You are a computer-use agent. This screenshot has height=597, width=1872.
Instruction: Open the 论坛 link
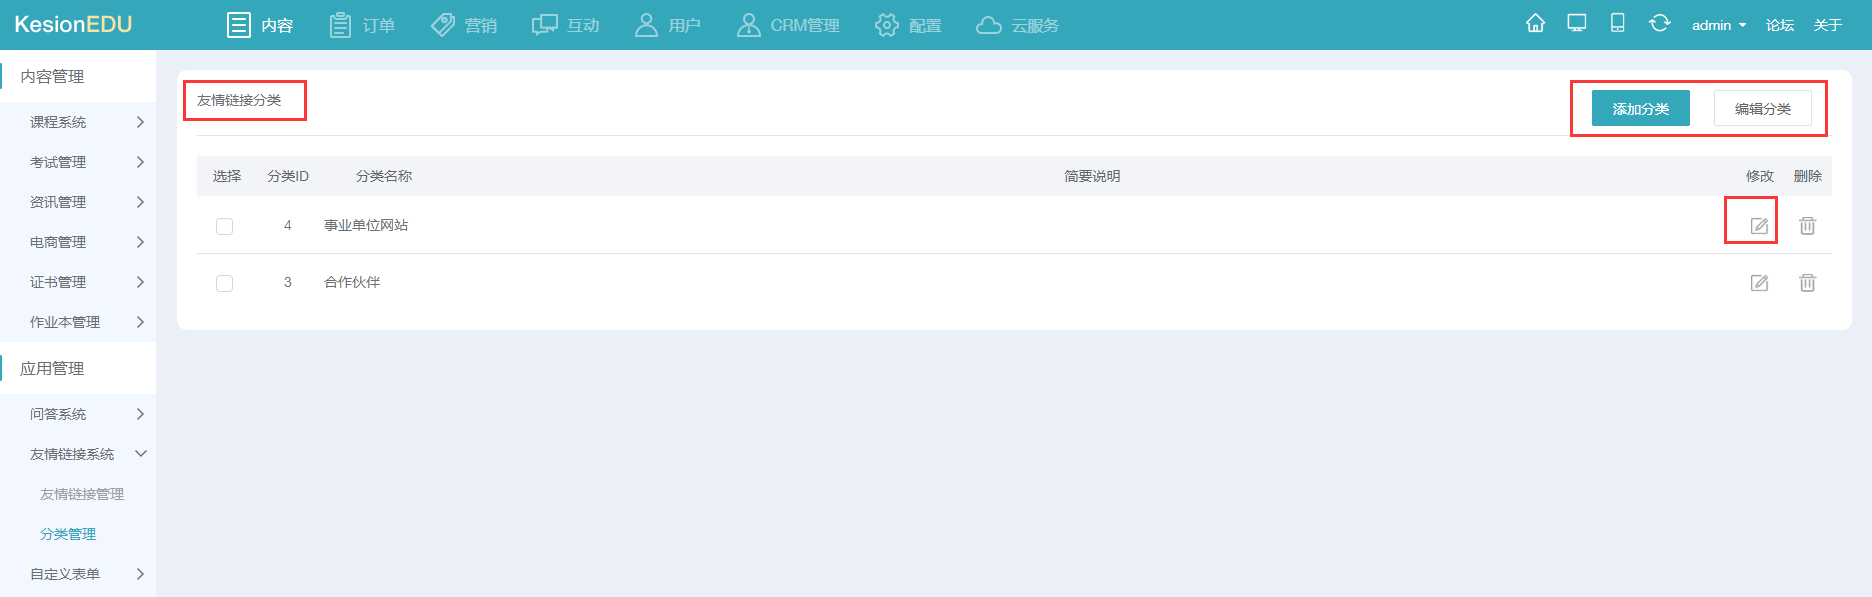(x=1779, y=25)
